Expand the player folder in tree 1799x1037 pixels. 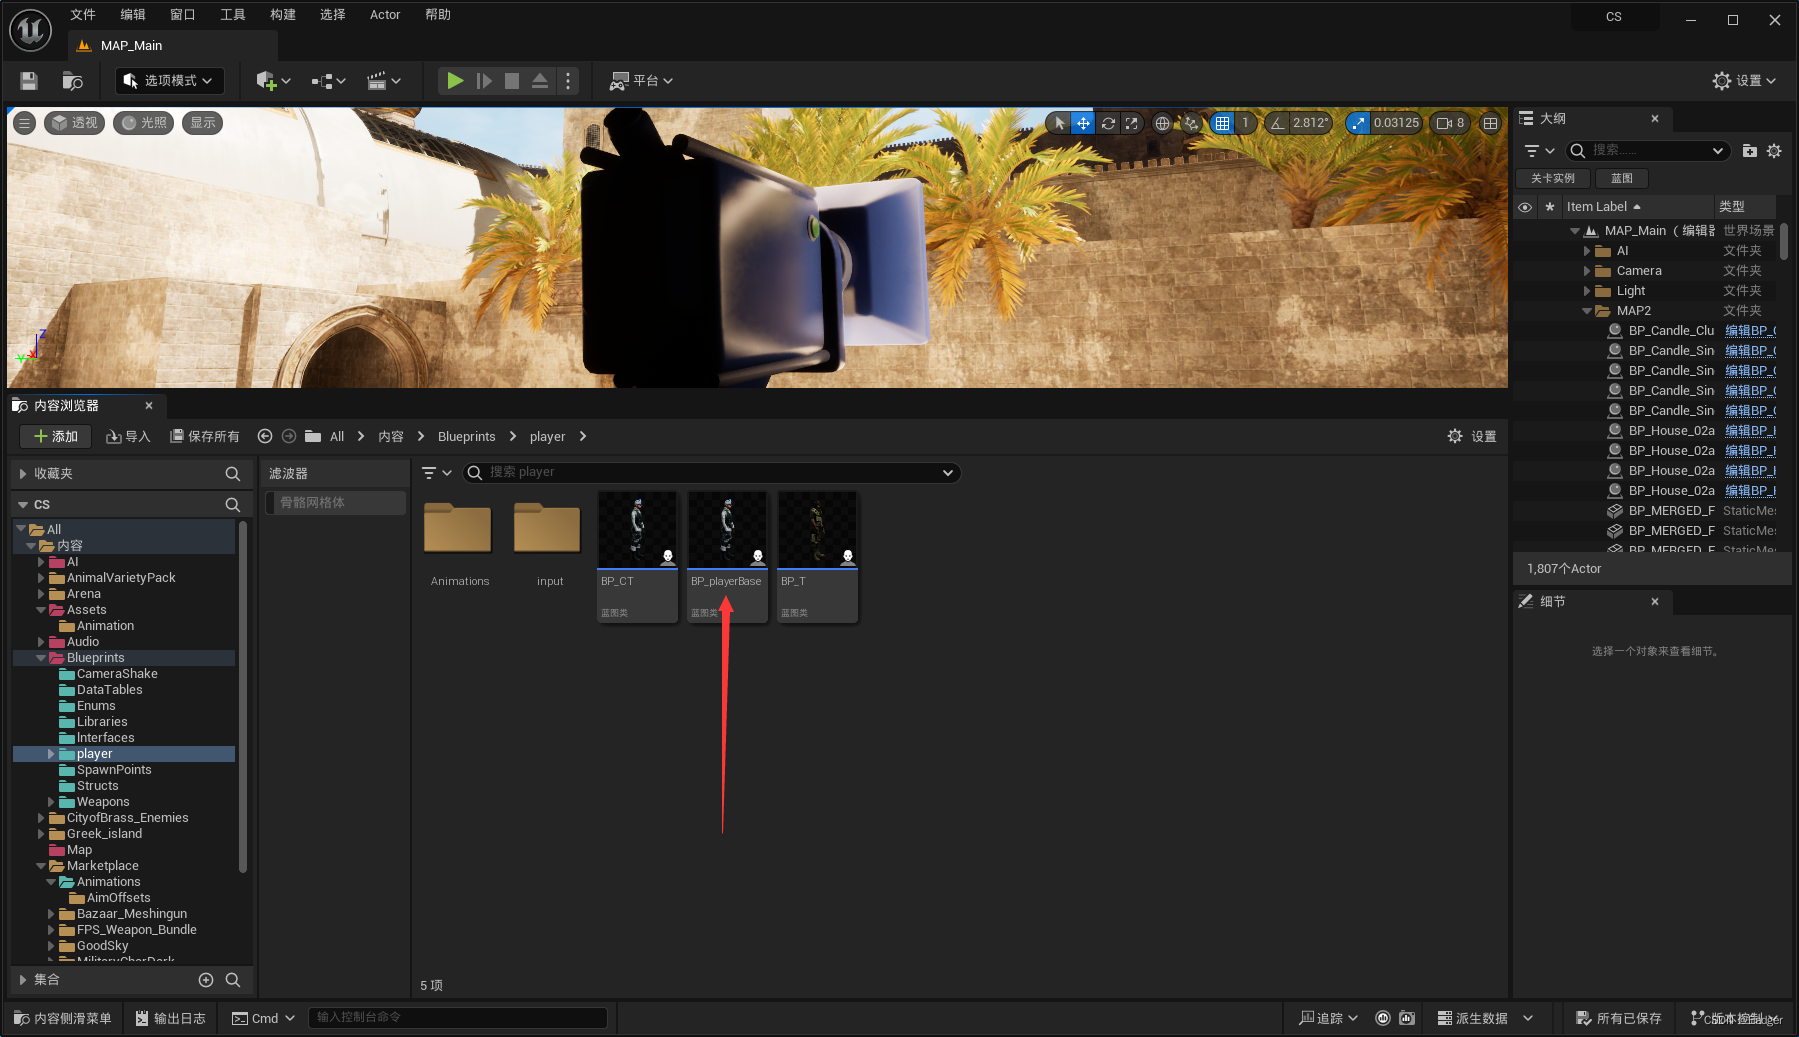51,754
